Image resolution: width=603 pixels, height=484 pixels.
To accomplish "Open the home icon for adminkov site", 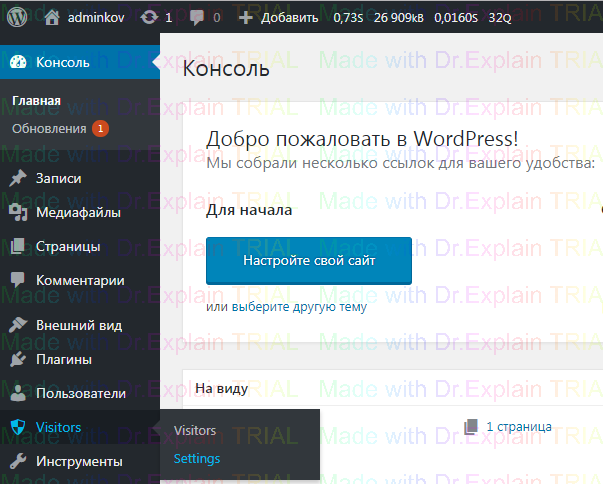I will [x=52, y=17].
